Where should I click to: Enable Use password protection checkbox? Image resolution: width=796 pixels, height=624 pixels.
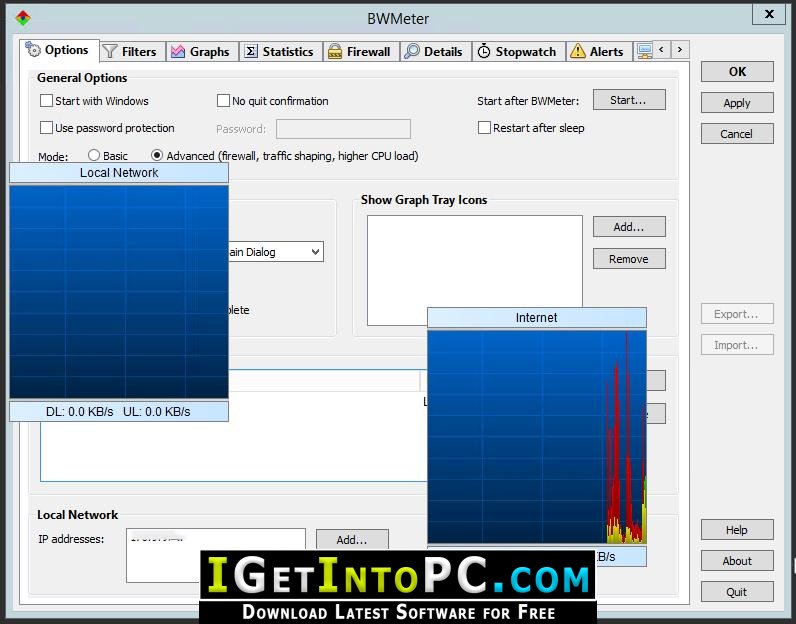(x=46, y=127)
